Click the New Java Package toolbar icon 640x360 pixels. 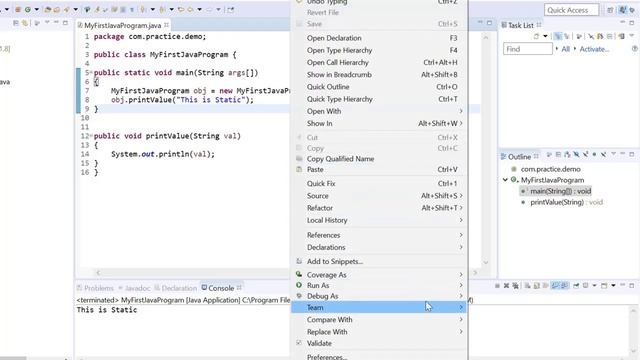click(x=18, y=9)
